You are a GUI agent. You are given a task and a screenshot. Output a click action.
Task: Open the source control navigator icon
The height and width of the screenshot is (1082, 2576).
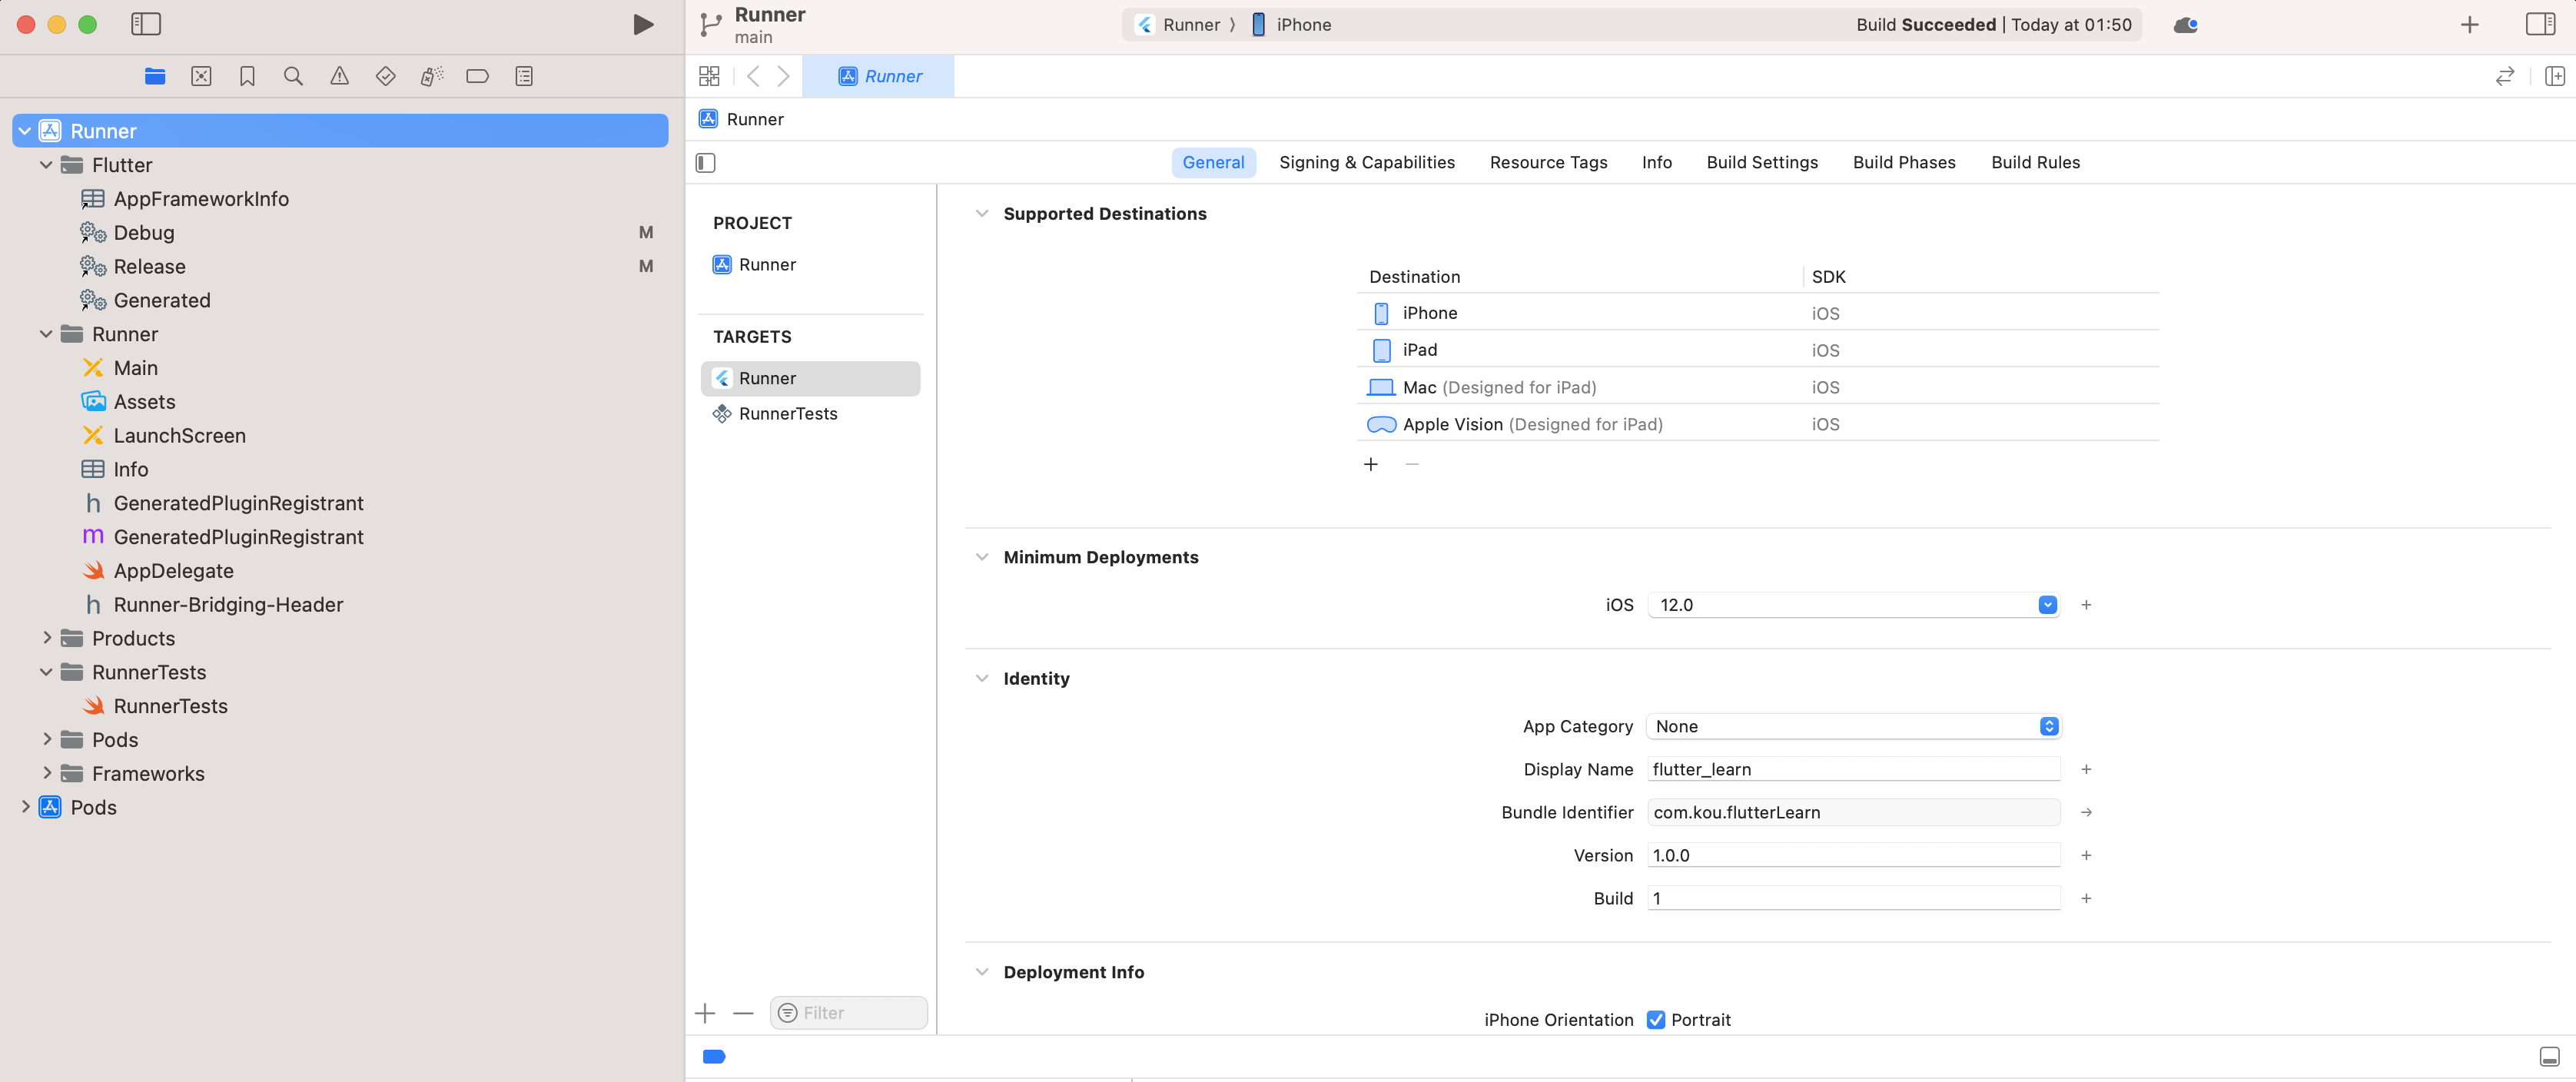[201, 76]
